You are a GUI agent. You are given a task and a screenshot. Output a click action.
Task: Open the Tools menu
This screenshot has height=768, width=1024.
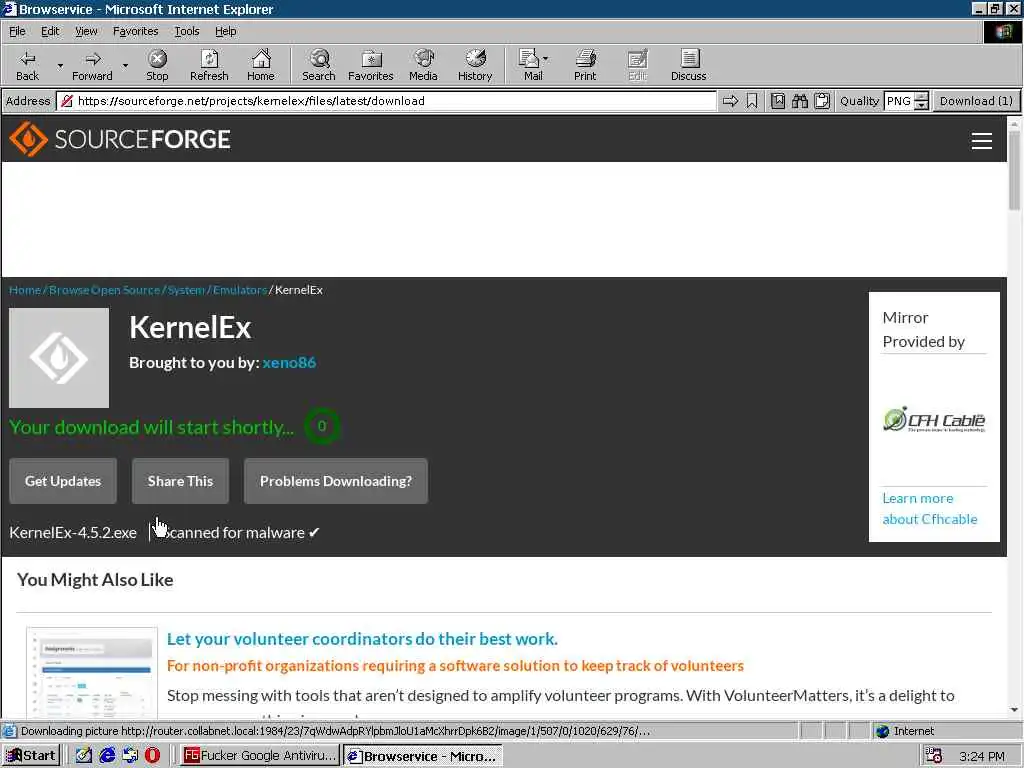[x=186, y=31]
